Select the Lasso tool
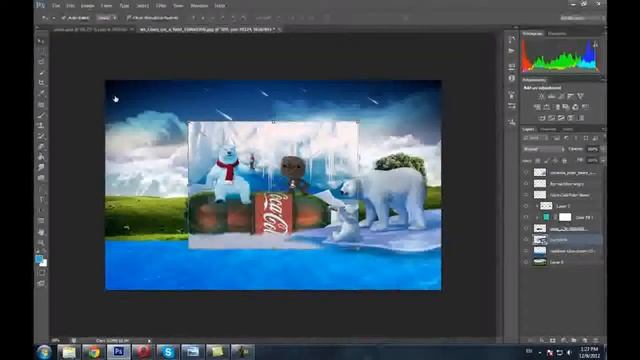Screen dimensions: 640x360 41,62
